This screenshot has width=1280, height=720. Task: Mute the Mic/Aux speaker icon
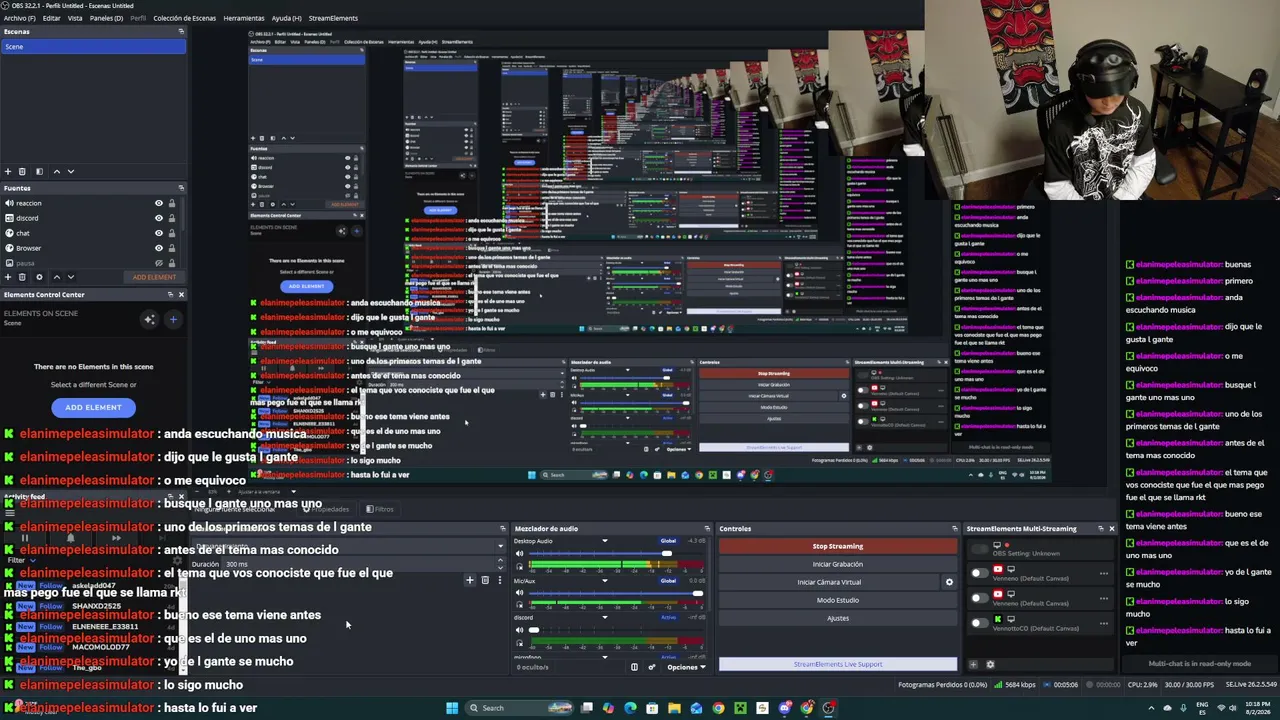click(x=519, y=593)
